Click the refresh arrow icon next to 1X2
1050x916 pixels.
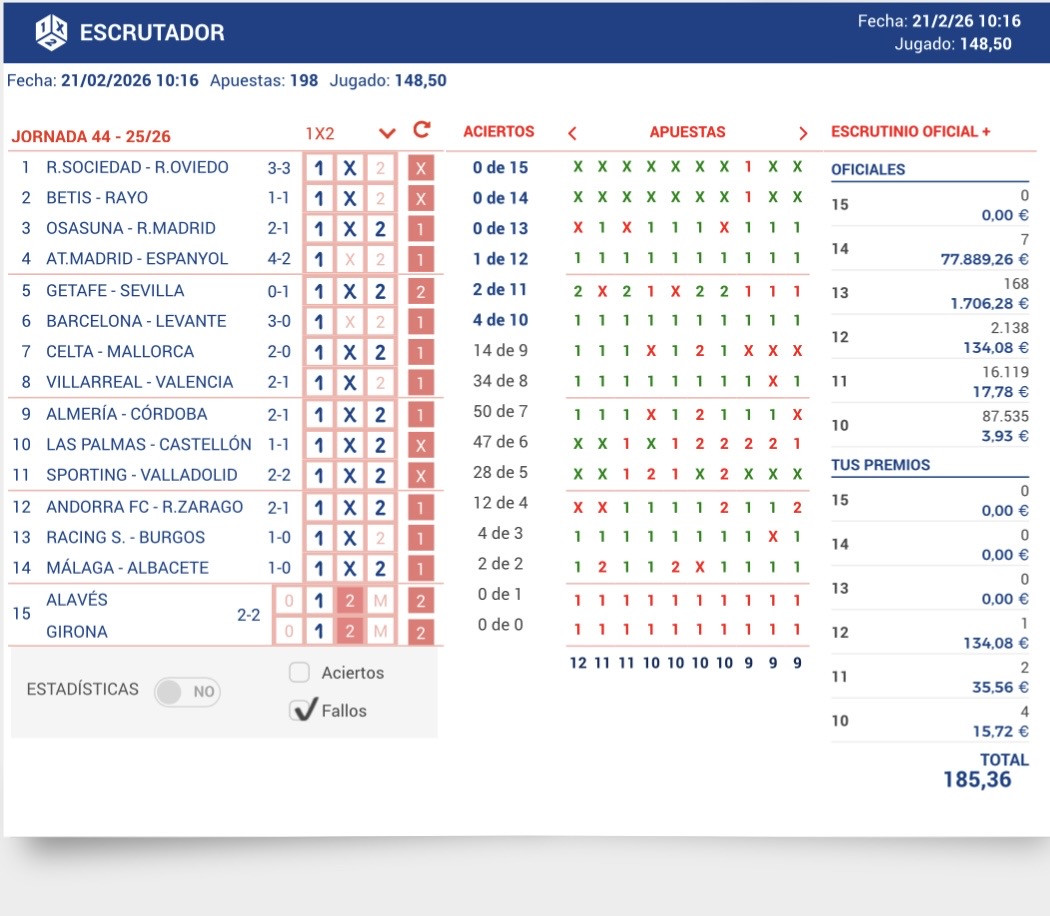[x=421, y=130]
